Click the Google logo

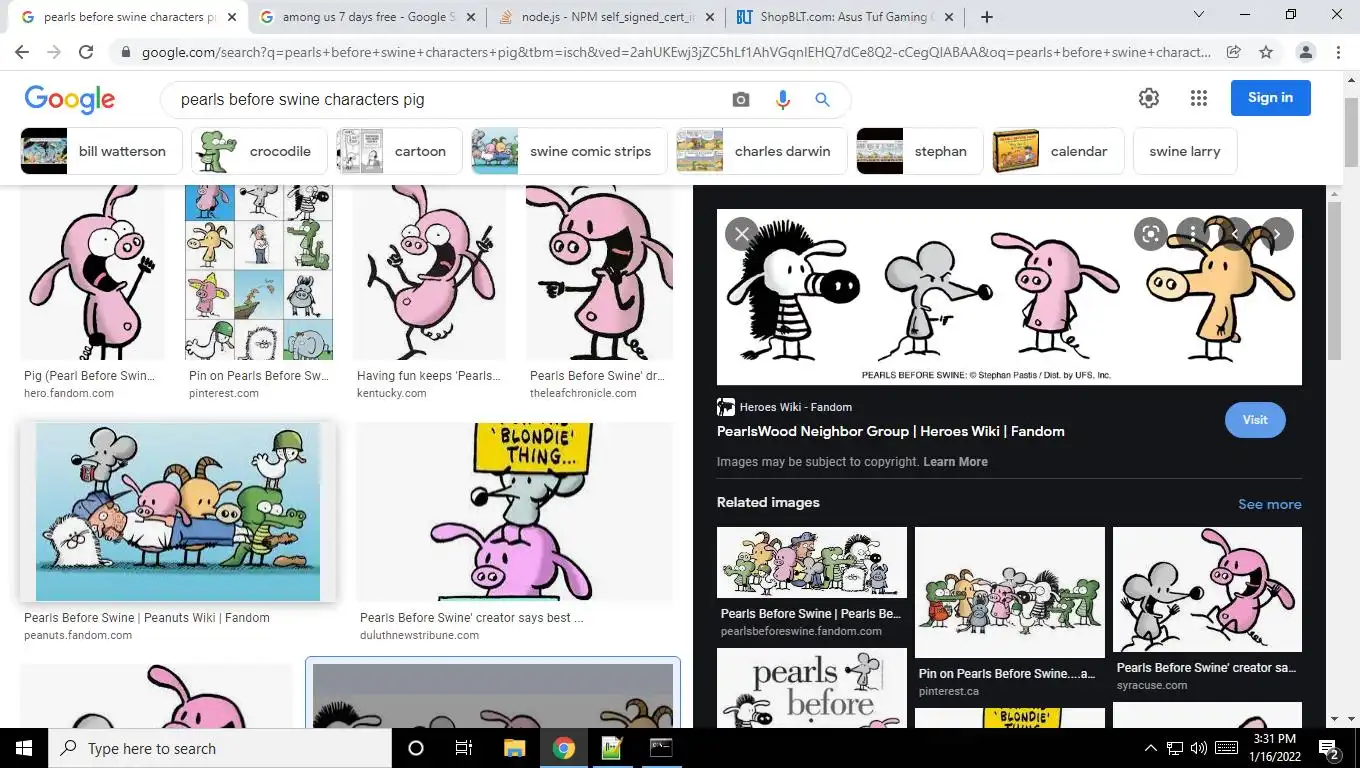click(x=70, y=99)
